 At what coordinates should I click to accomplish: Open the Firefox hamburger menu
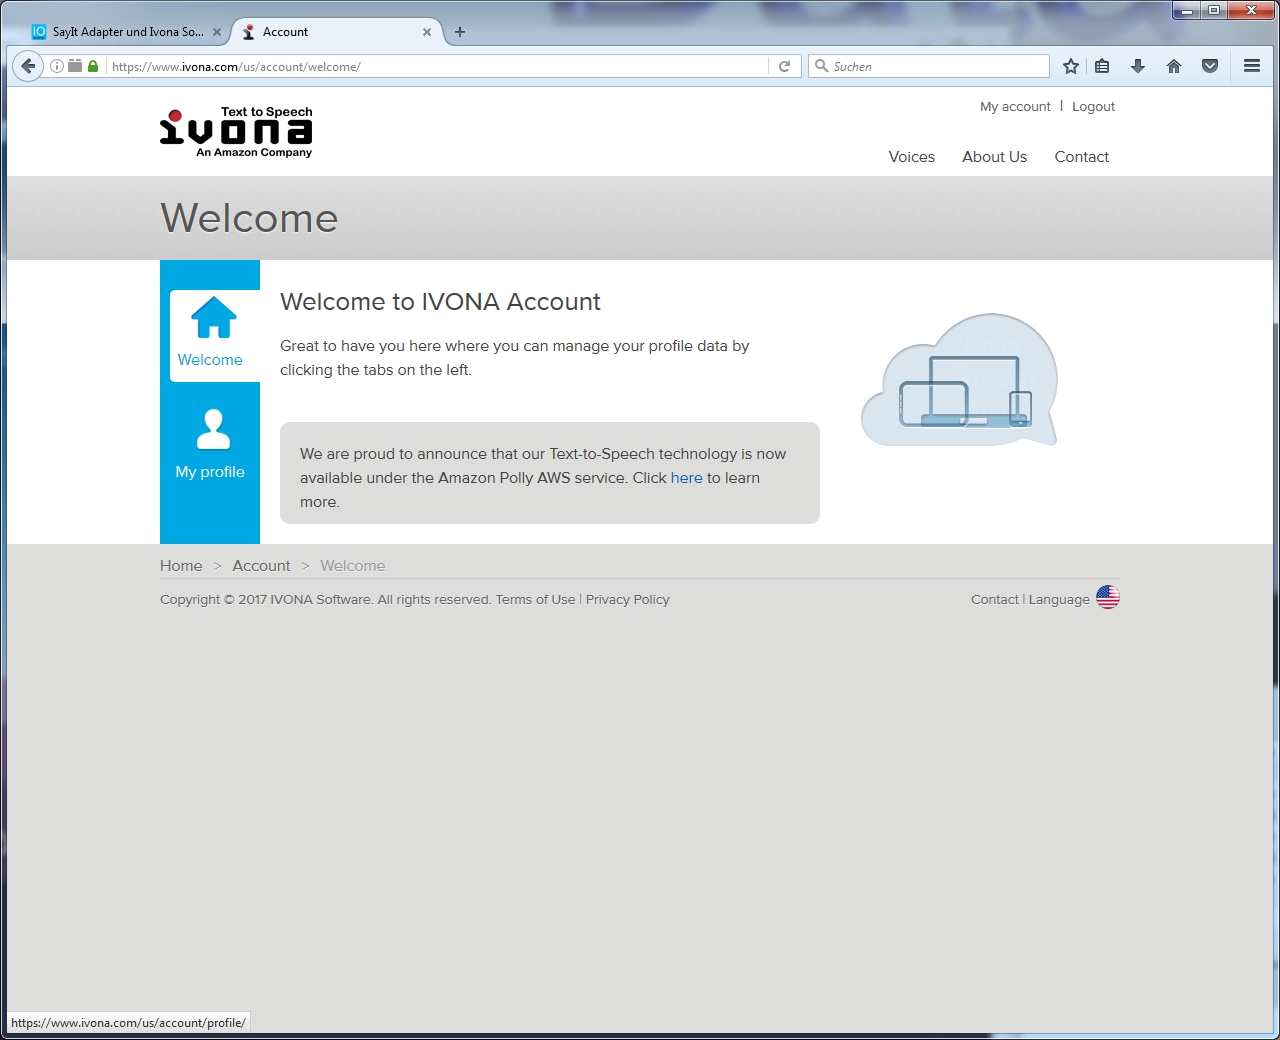click(x=1252, y=66)
